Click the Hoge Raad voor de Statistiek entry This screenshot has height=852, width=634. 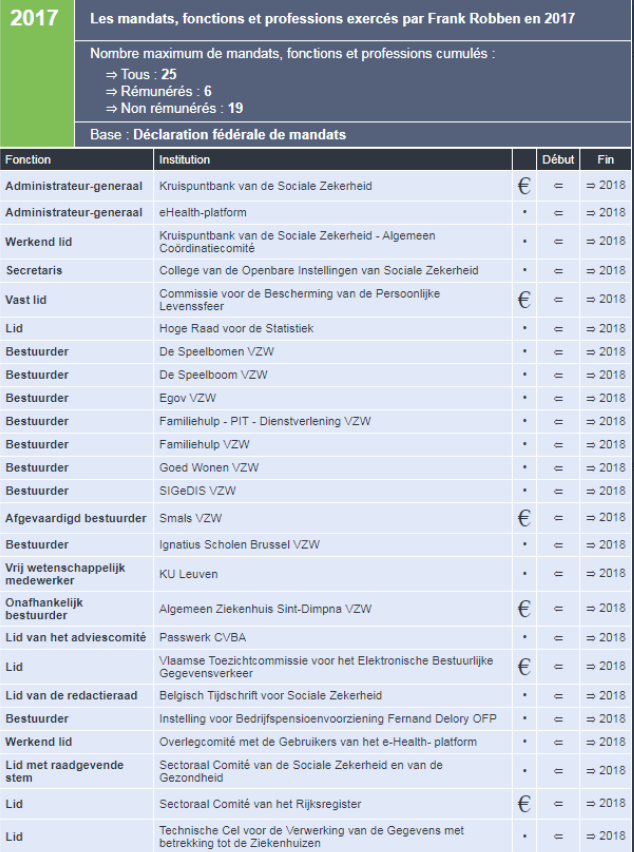[x=236, y=328]
